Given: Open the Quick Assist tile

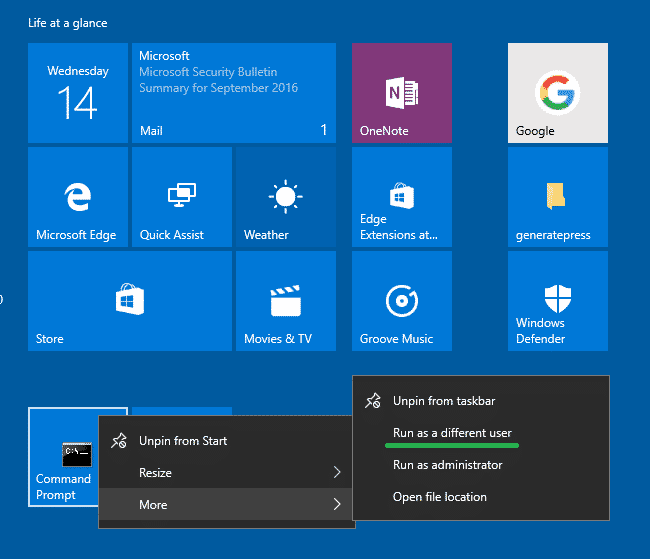Looking at the screenshot, I should [182, 197].
